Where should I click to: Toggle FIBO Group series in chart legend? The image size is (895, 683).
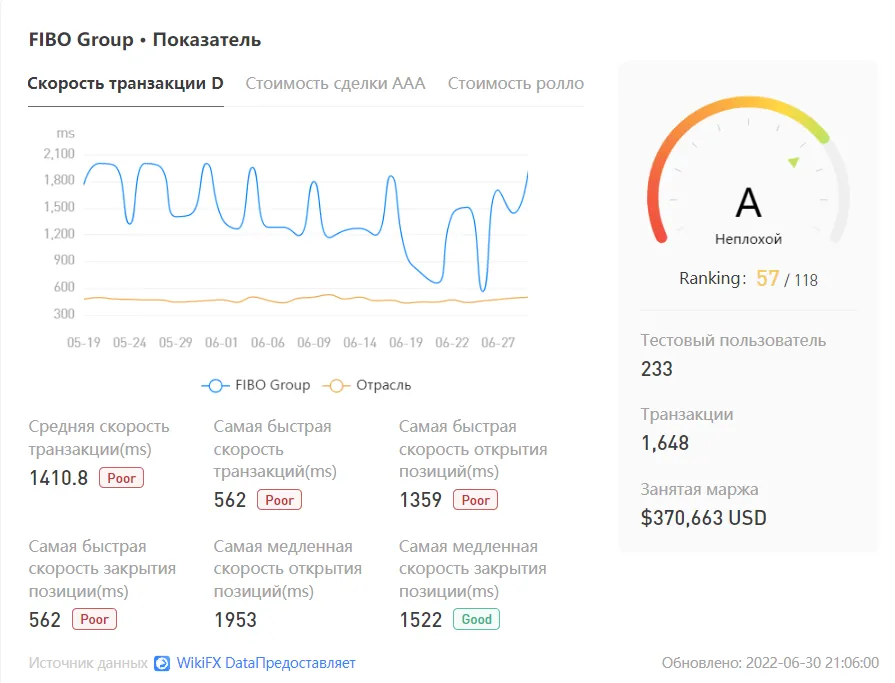256,385
